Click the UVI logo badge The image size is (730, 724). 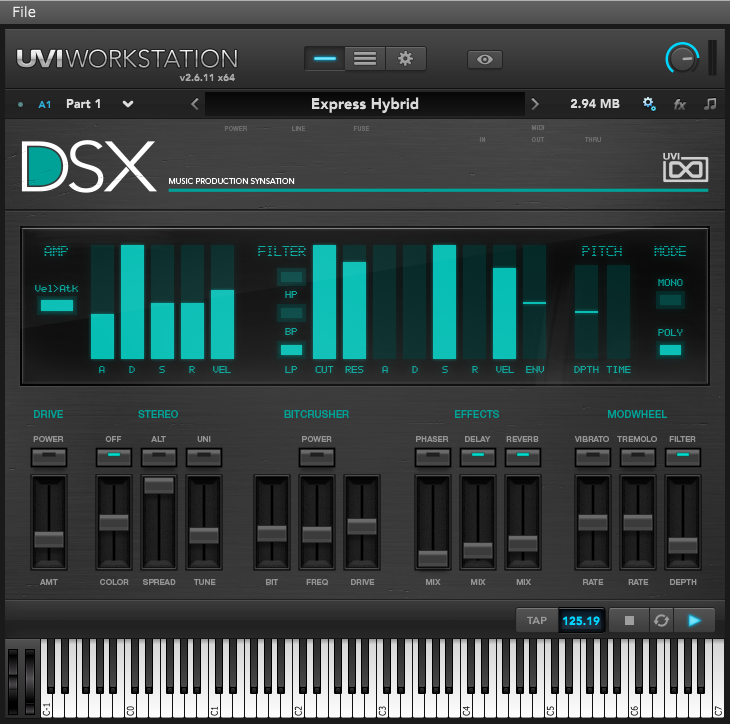coord(685,167)
